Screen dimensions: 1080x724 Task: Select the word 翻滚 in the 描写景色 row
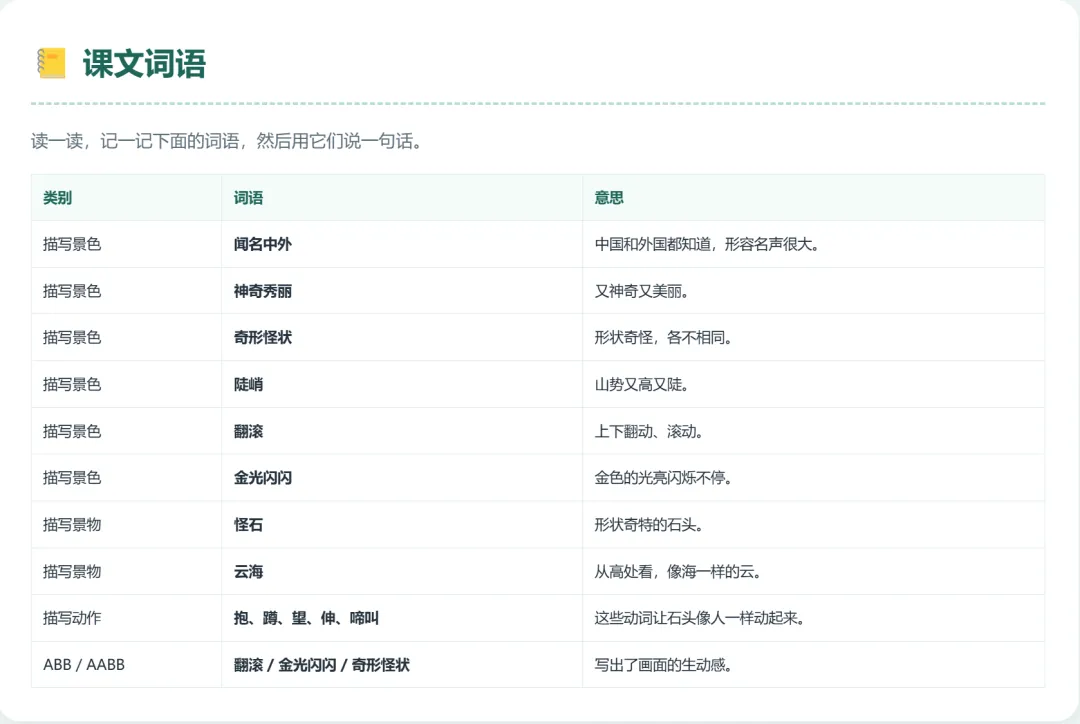[248, 431]
